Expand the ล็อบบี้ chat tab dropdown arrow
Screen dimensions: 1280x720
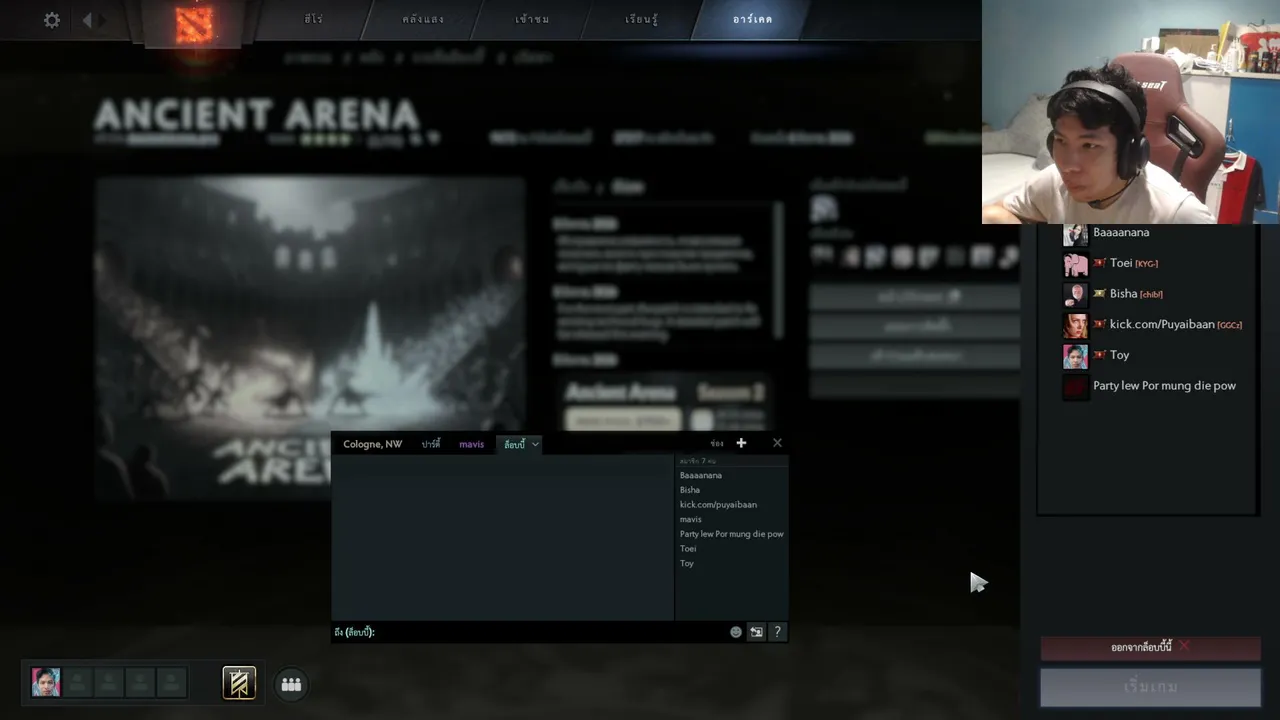coord(535,444)
